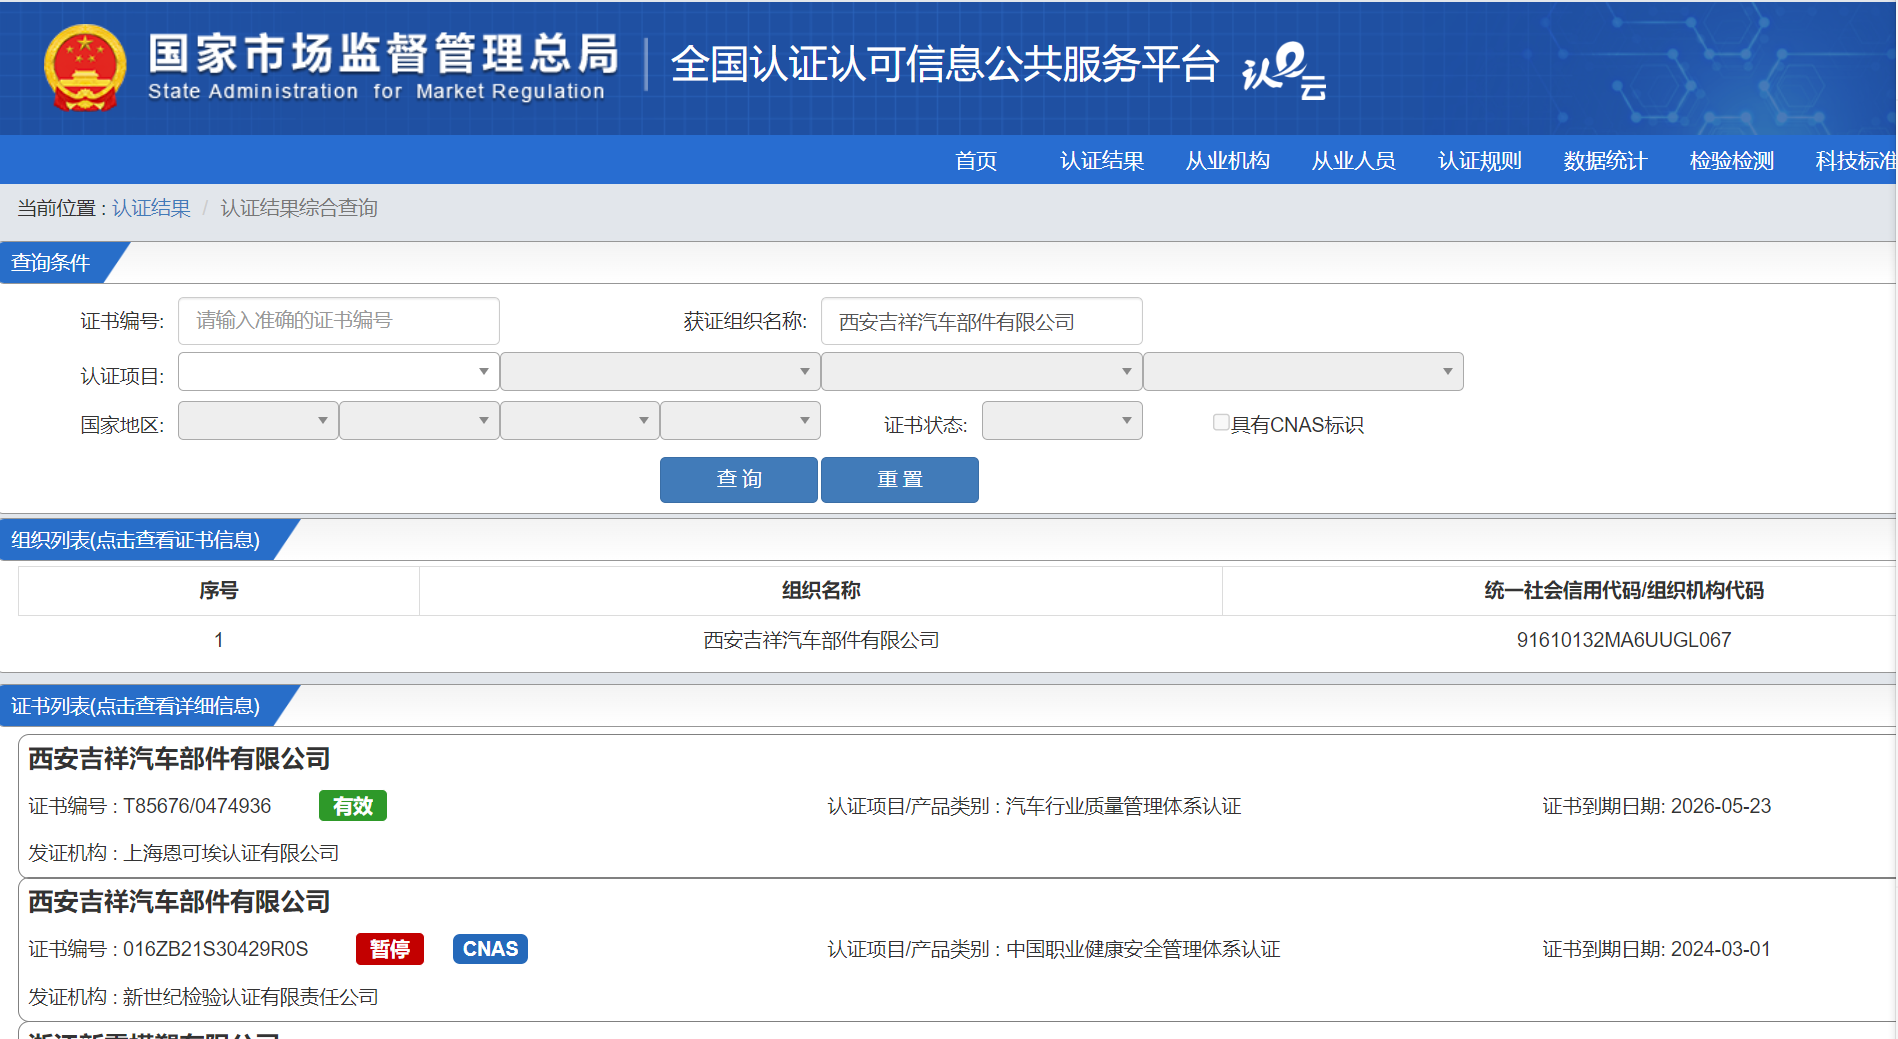Click the 获证组织名称 input field
This screenshot has width=1898, height=1039.
pyautogui.click(x=982, y=321)
